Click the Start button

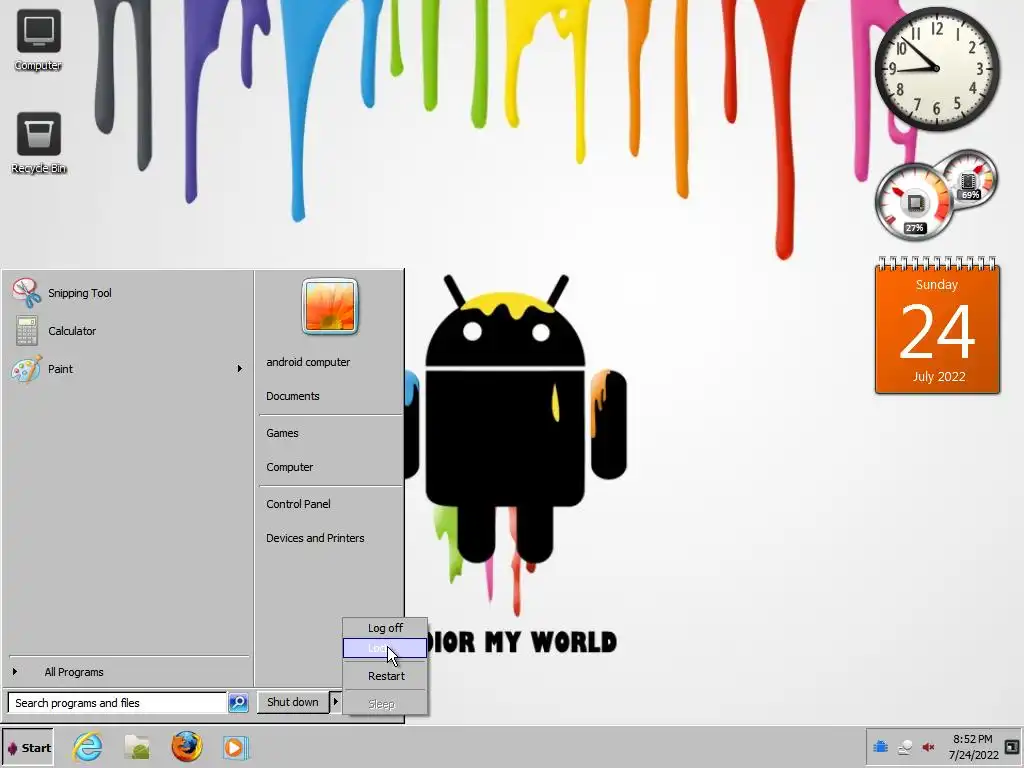[28, 748]
